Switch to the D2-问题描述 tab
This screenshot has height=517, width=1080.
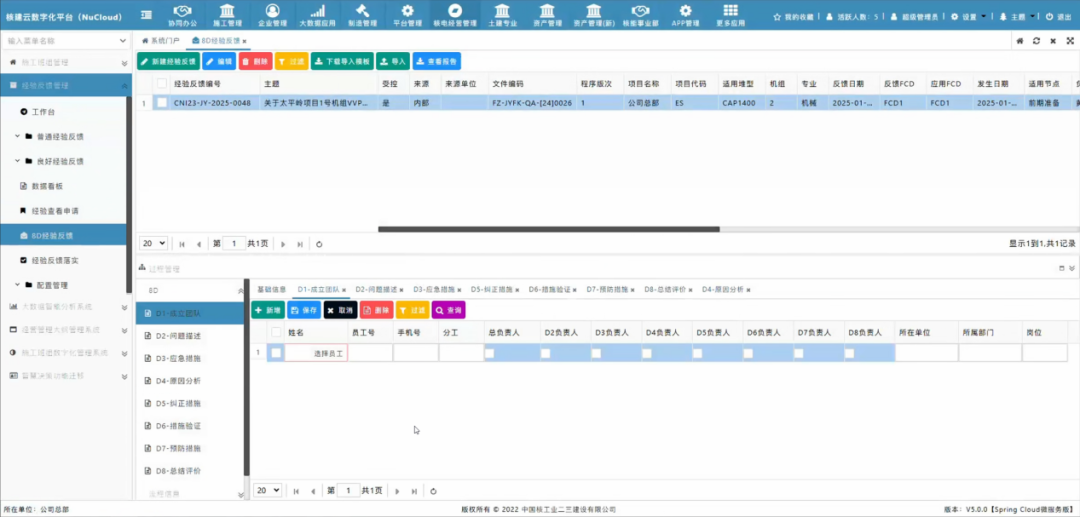(x=376, y=289)
